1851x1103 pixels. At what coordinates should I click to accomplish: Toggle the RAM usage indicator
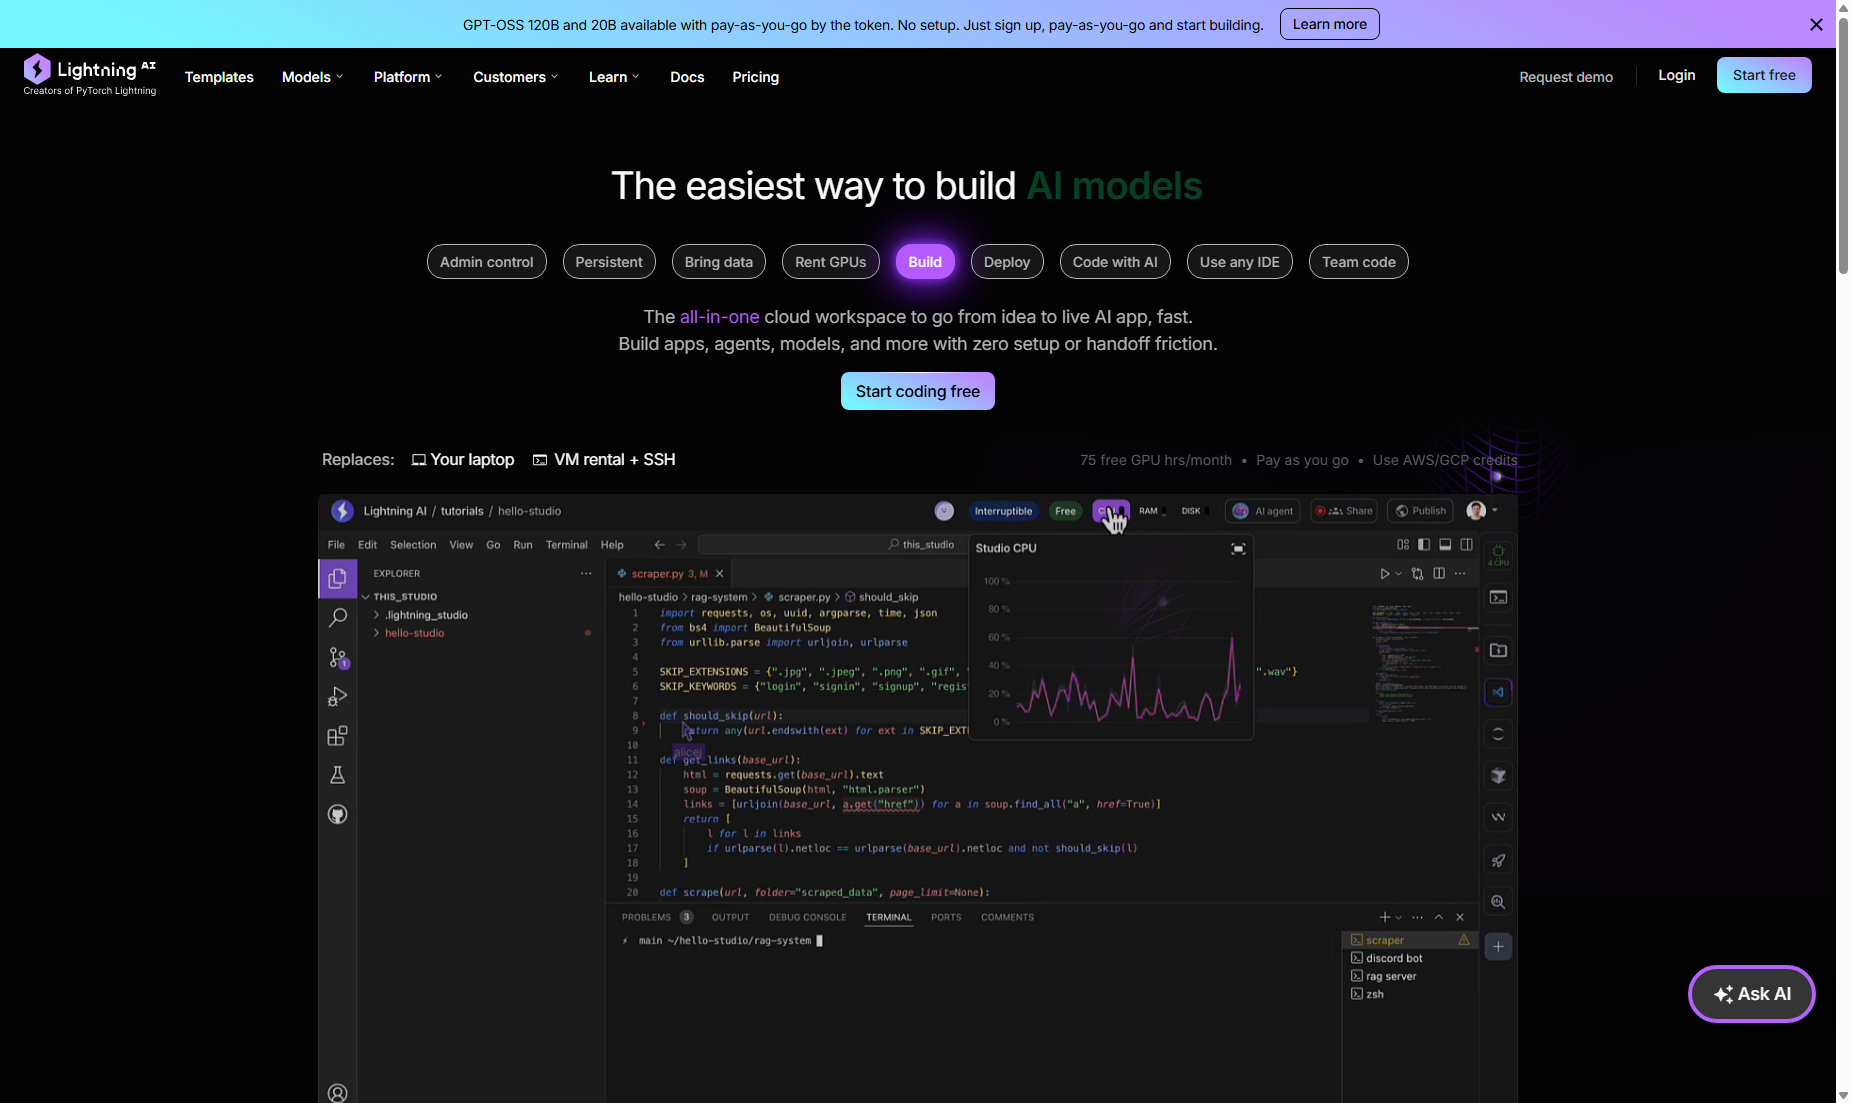tap(1152, 511)
